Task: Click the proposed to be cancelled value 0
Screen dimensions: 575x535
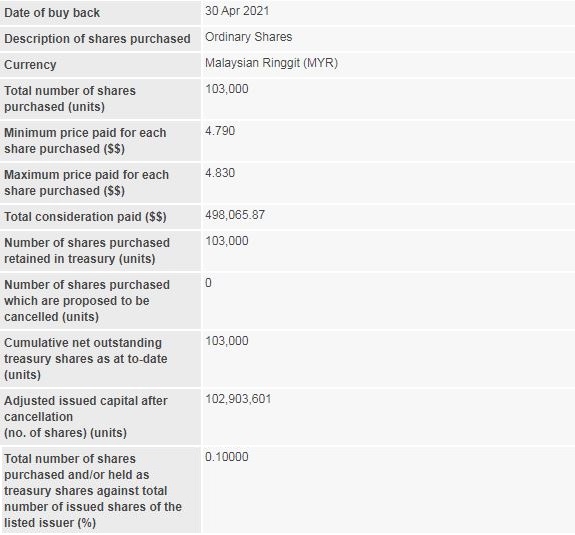Action: (x=208, y=283)
